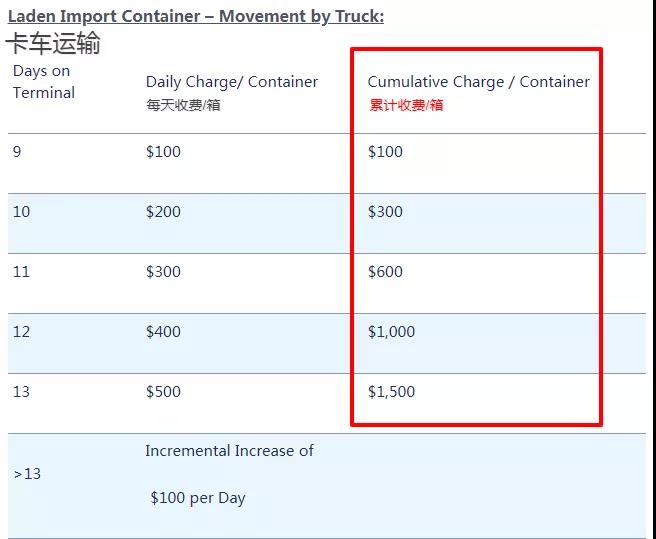Click the 每天收费/箱 sub-label
This screenshot has width=656, height=539.
click(x=183, y=105)
